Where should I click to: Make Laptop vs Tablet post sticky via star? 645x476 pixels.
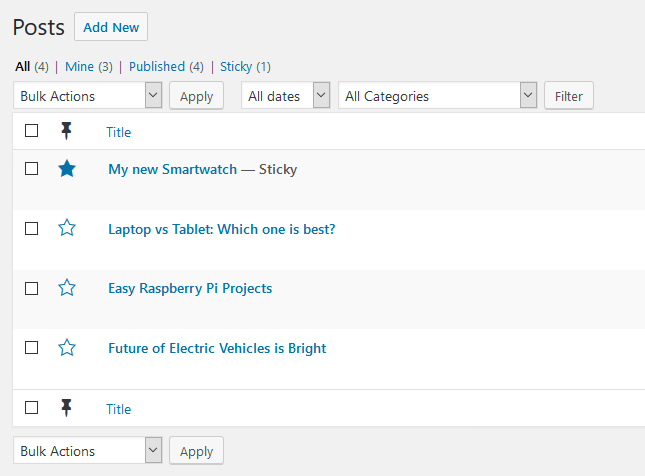(x=67, y=228)
